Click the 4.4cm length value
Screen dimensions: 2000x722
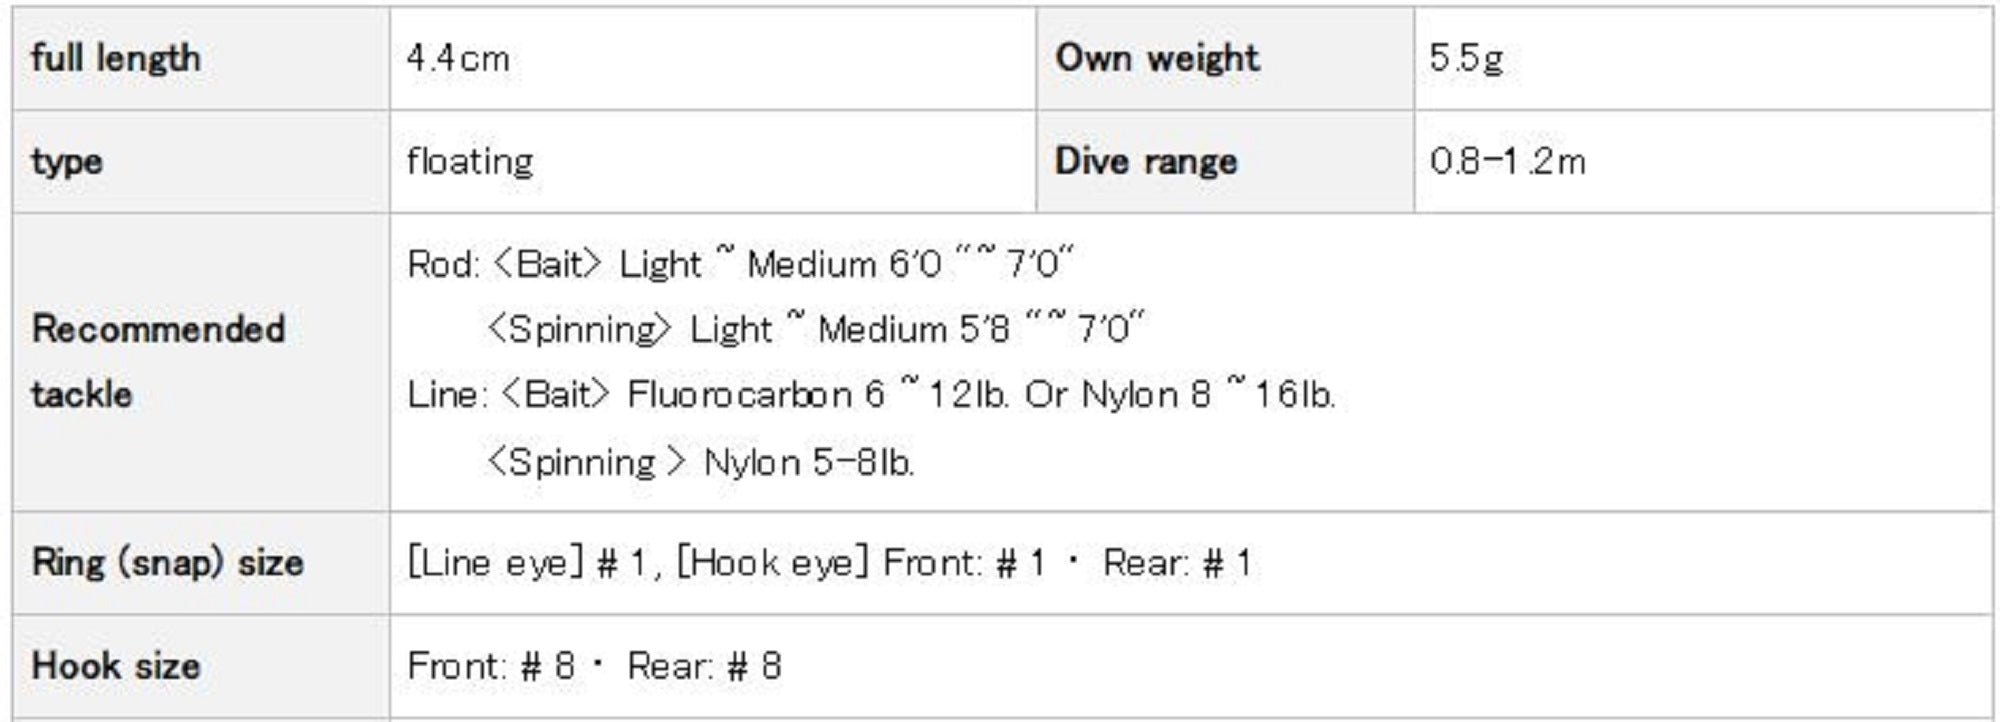click(x=458, y=58)
